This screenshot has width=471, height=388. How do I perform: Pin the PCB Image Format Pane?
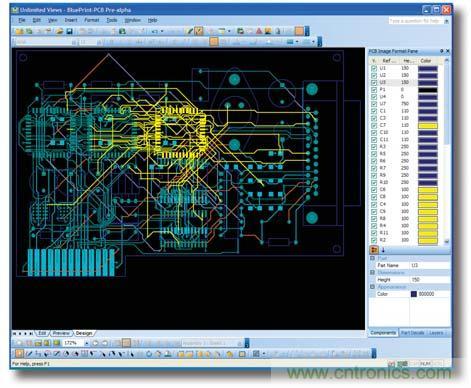point(441,51)
